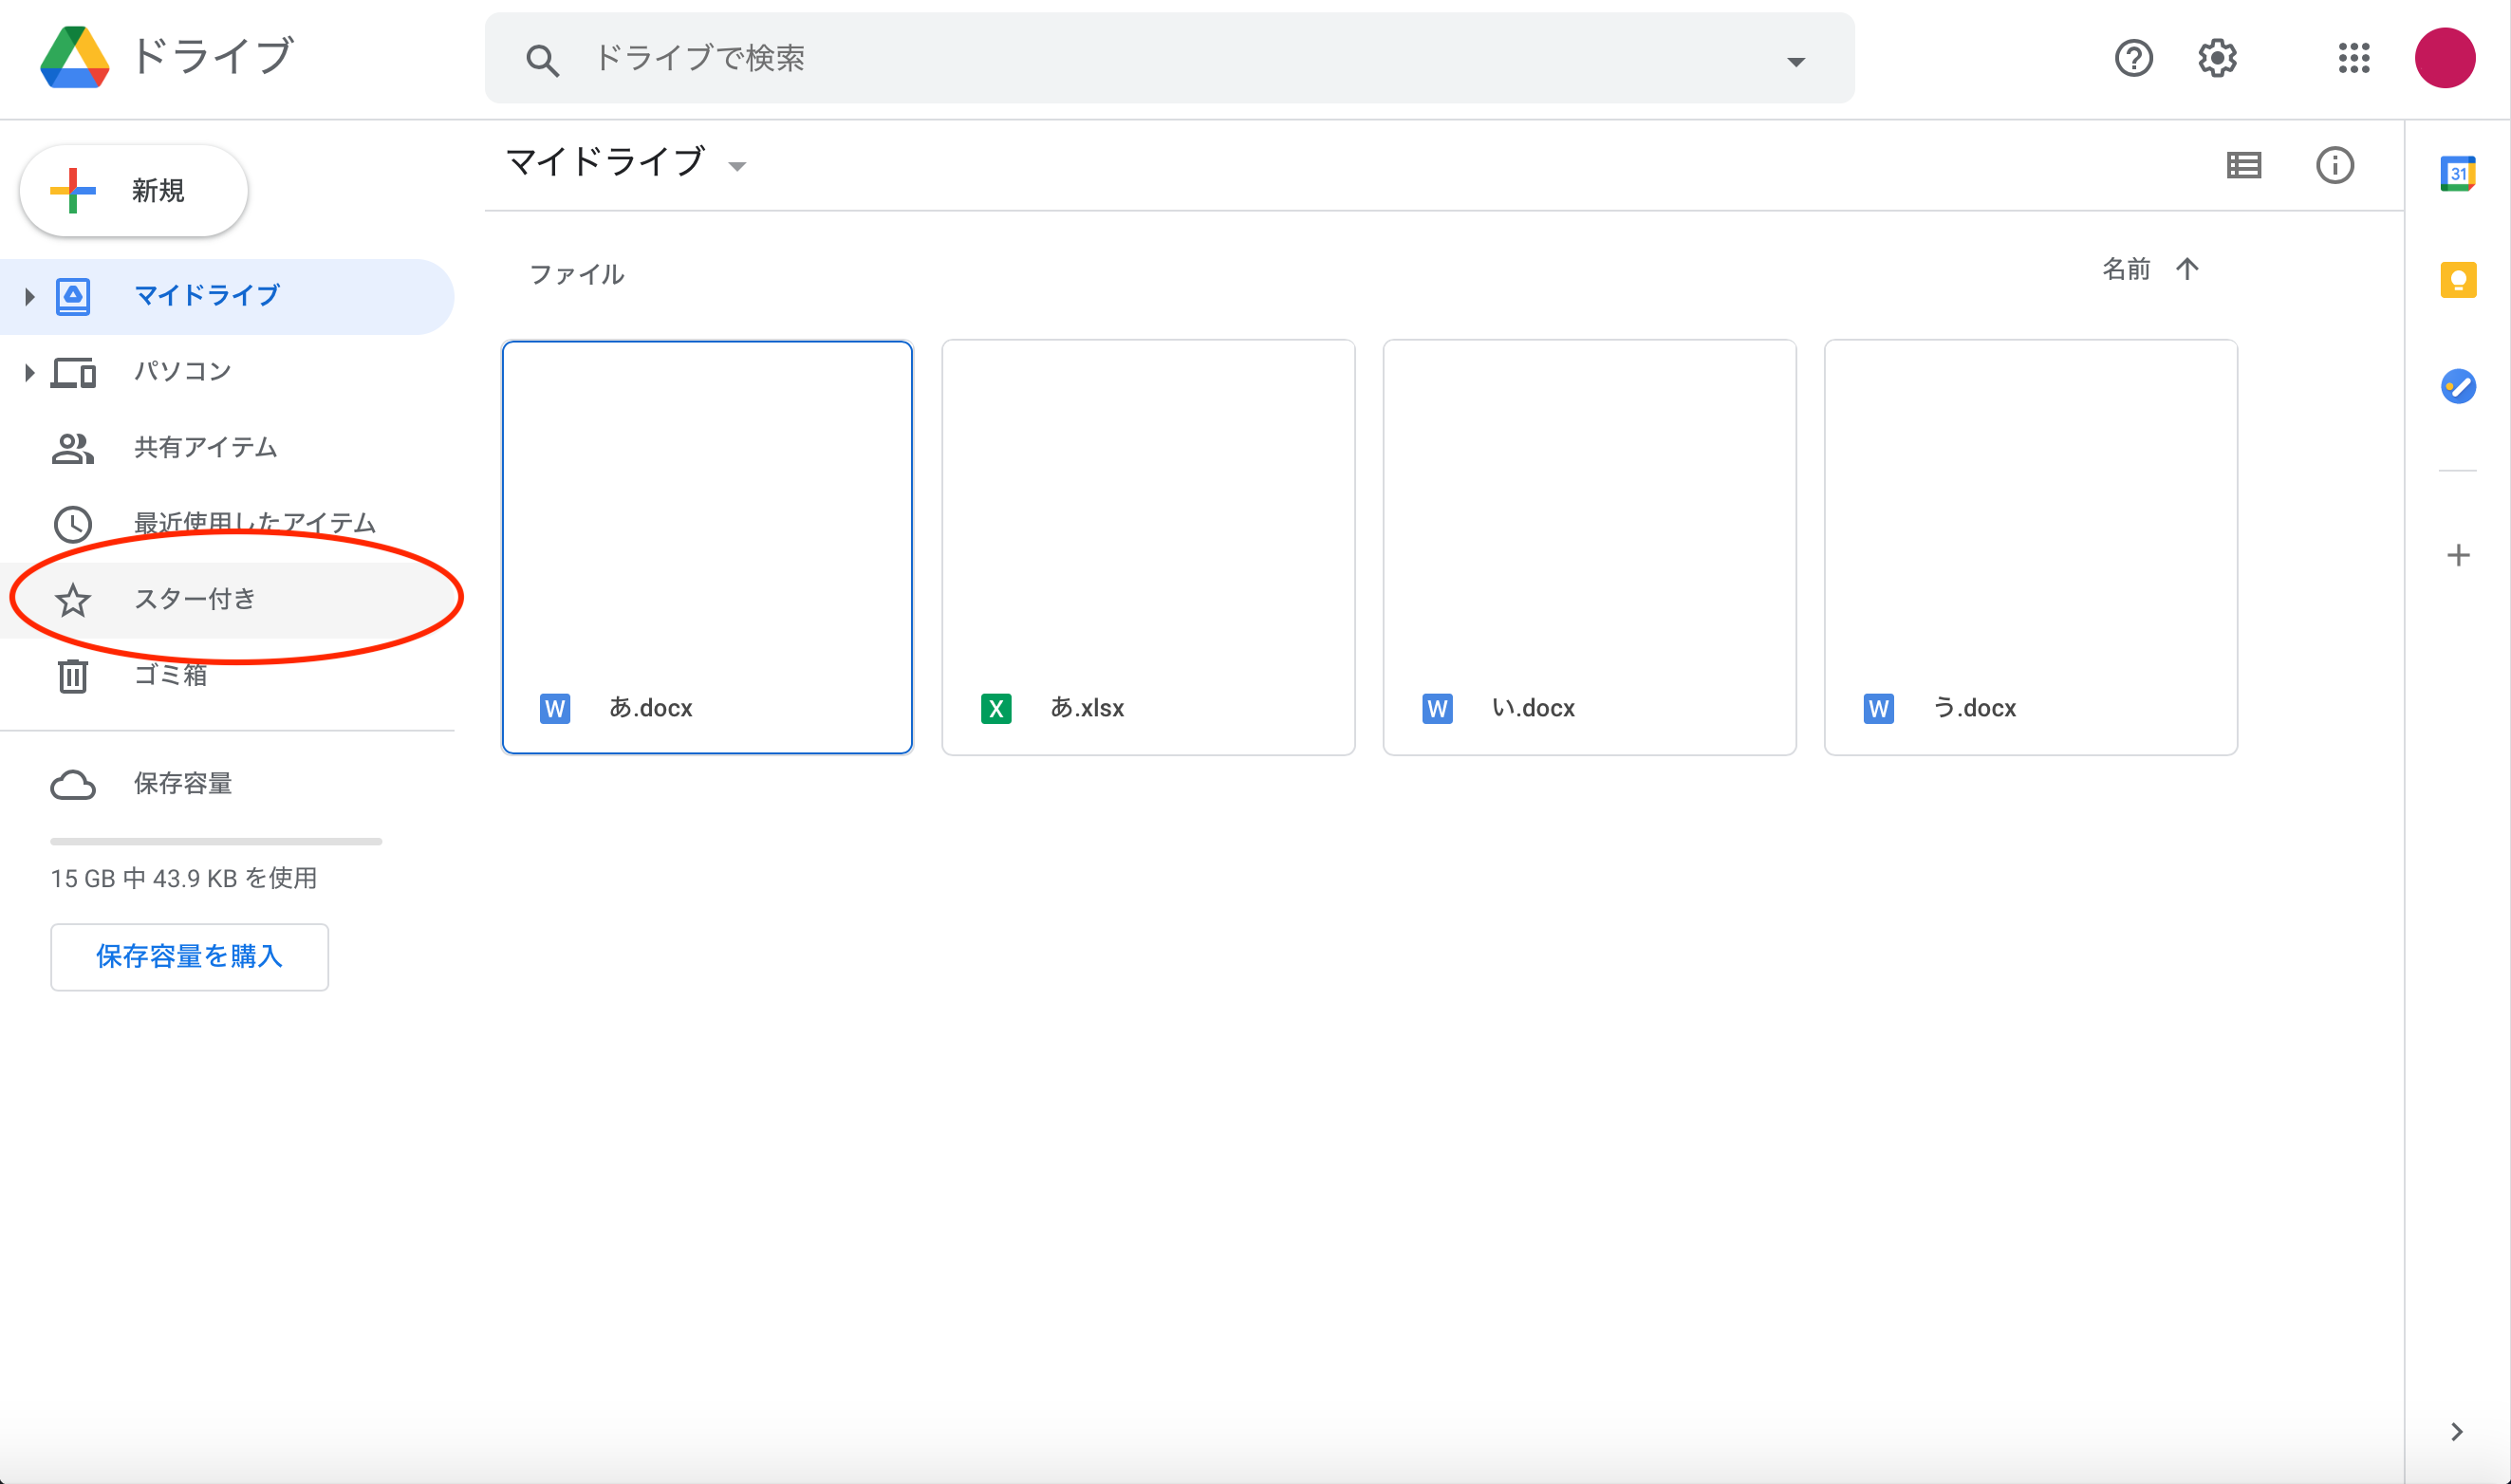Click the 名前 sort label

(2126, 269)
